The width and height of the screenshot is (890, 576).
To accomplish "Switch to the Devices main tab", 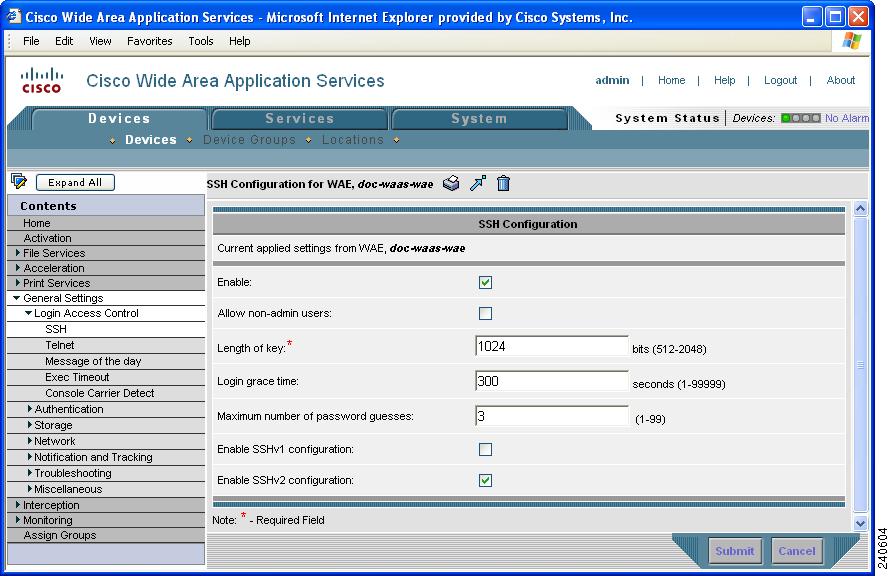I will click(x=119, y=119).
